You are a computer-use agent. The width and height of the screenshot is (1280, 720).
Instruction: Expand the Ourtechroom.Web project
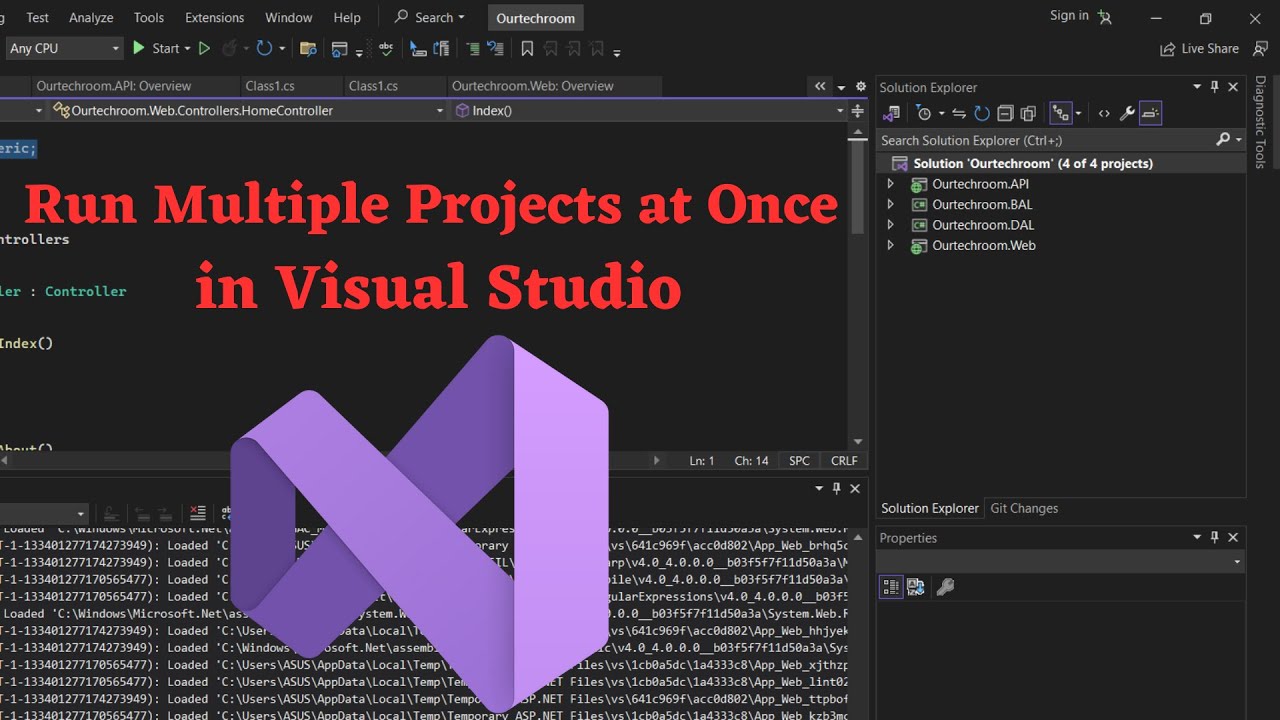point(891,245)
